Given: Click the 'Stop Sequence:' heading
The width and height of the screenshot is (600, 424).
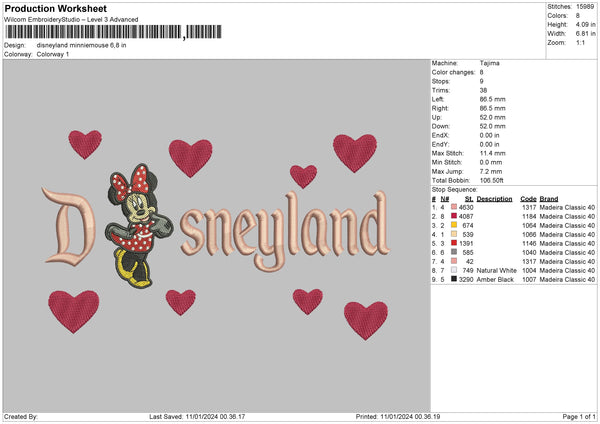Looking at the screenshot, I should tap(455, 189).
